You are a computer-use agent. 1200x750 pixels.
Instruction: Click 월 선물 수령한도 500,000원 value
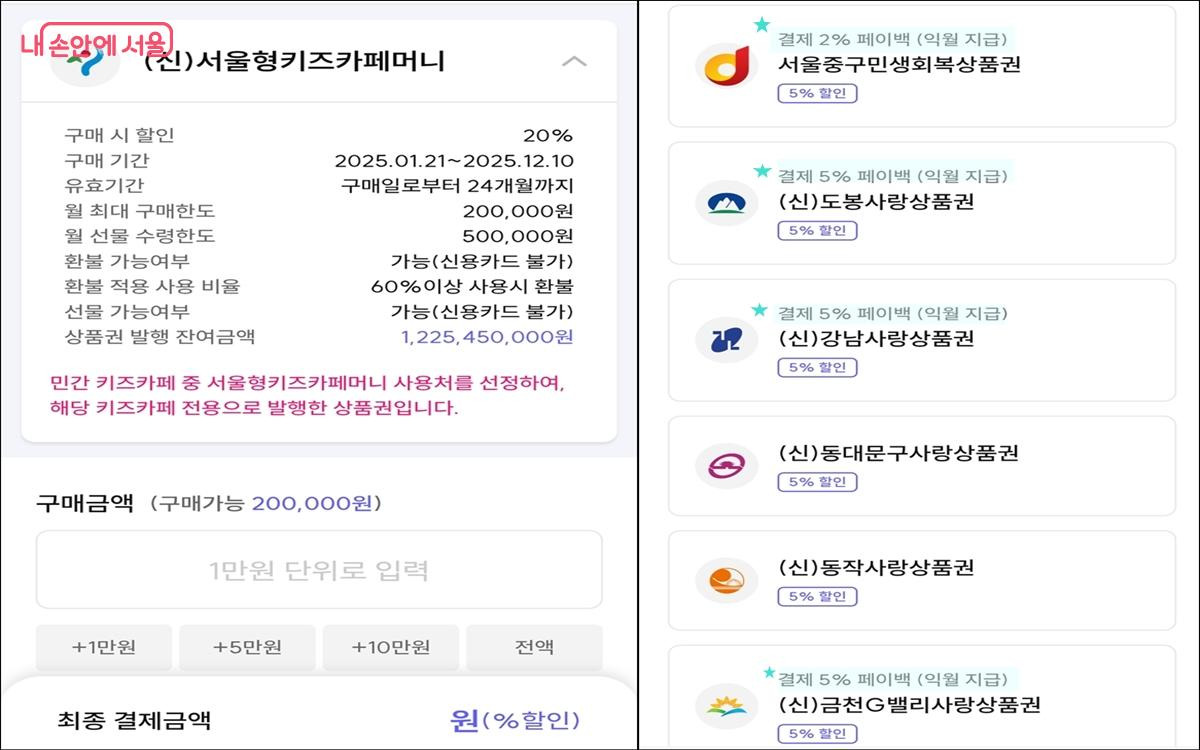[x=518, y=236]
